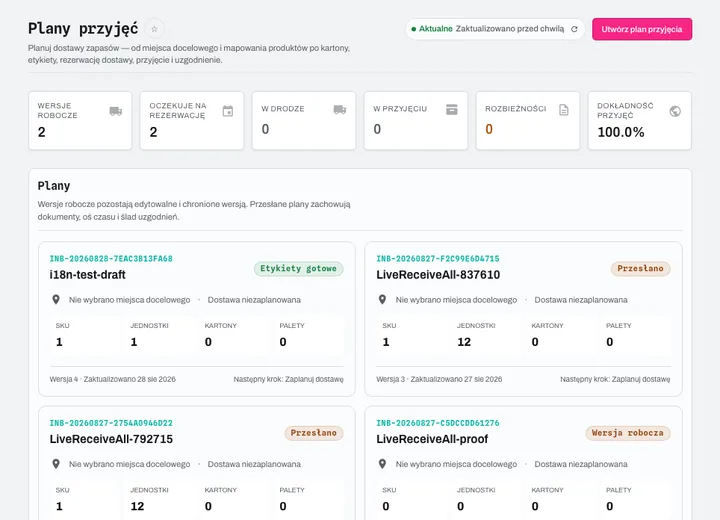
Task: Click the Wersja robocza status badge
Action: click(628, 433)
